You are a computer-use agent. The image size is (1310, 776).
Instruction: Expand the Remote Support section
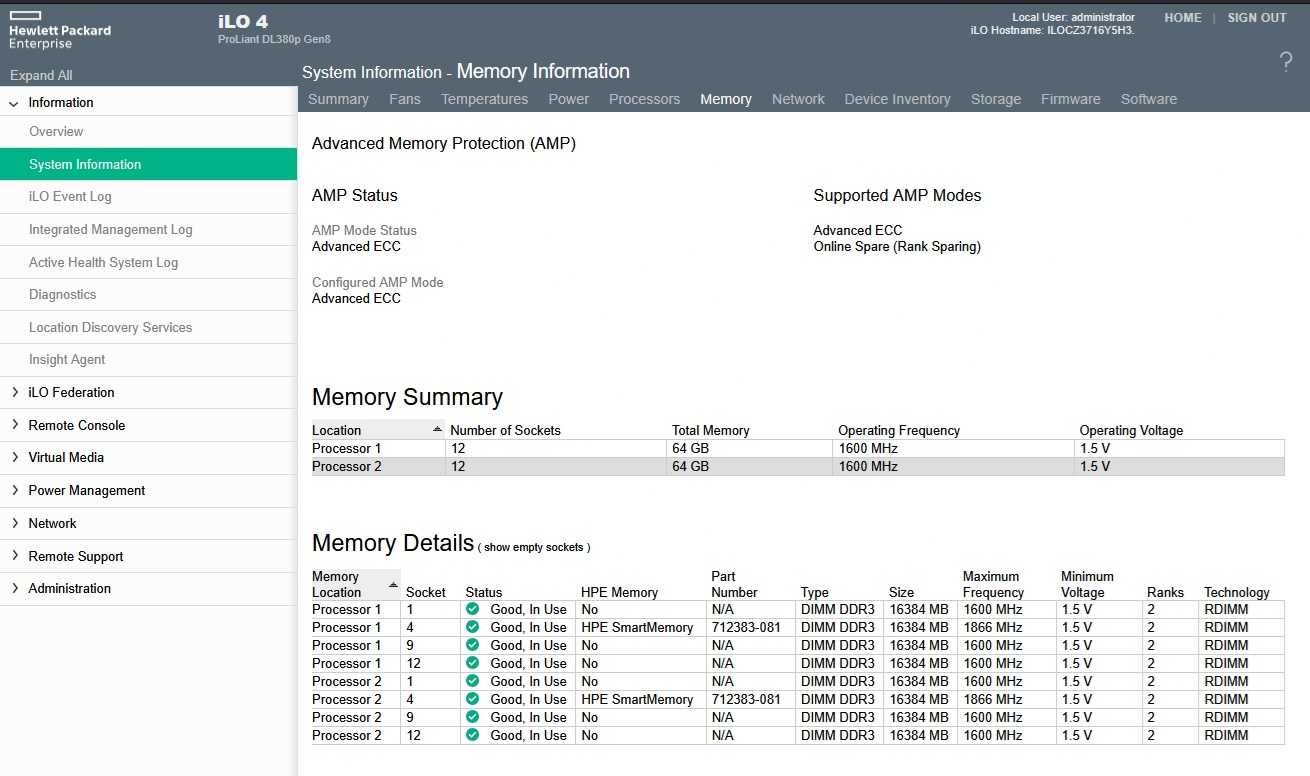coord(14,556)
